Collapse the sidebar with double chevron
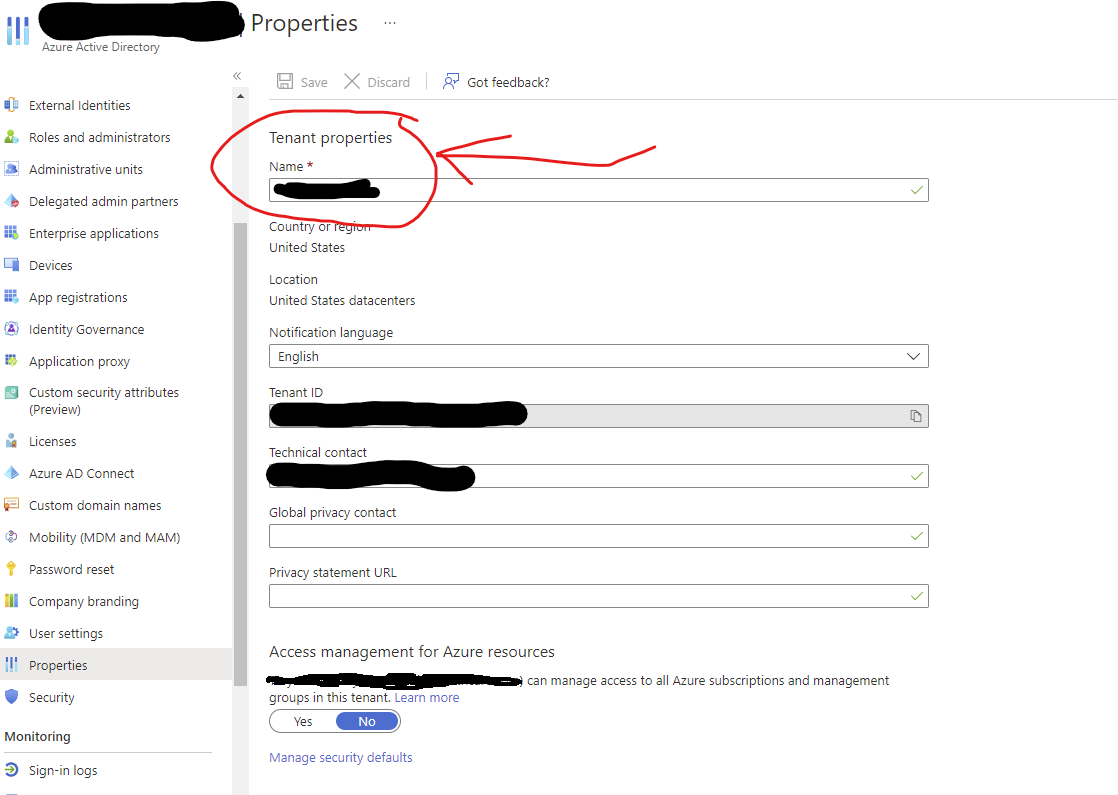1118x795 pixels. click(x=237, y=76)
